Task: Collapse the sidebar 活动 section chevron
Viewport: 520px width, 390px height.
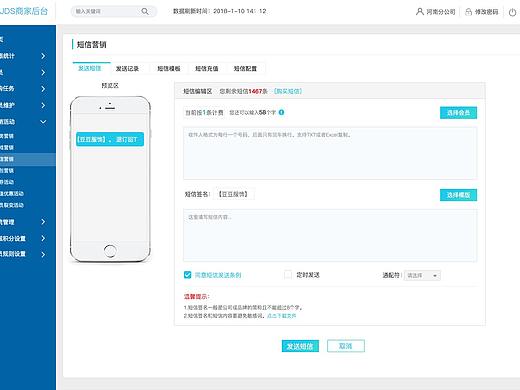Action: [x=43, y=122]
